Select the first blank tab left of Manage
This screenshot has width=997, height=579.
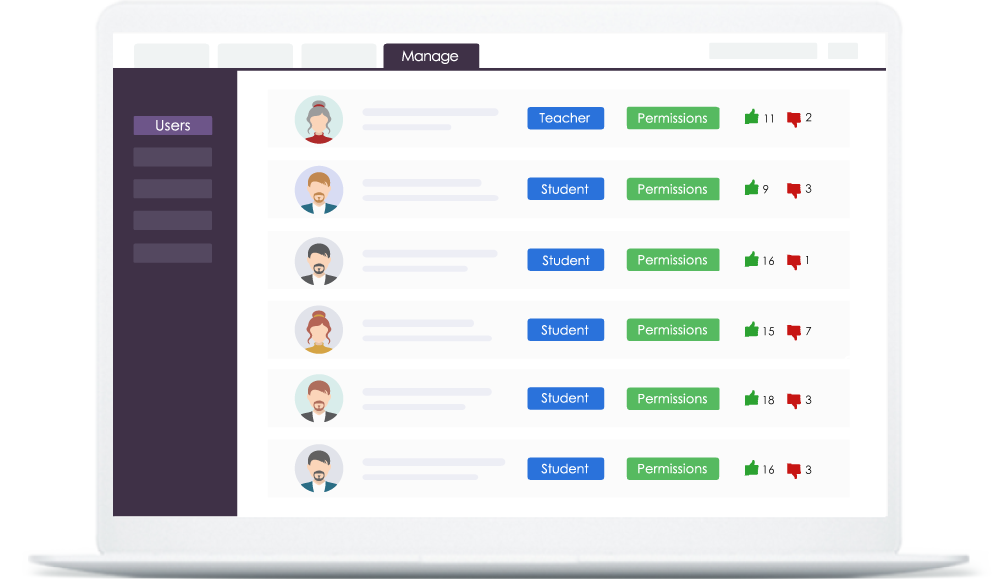[x=172, y=56]
